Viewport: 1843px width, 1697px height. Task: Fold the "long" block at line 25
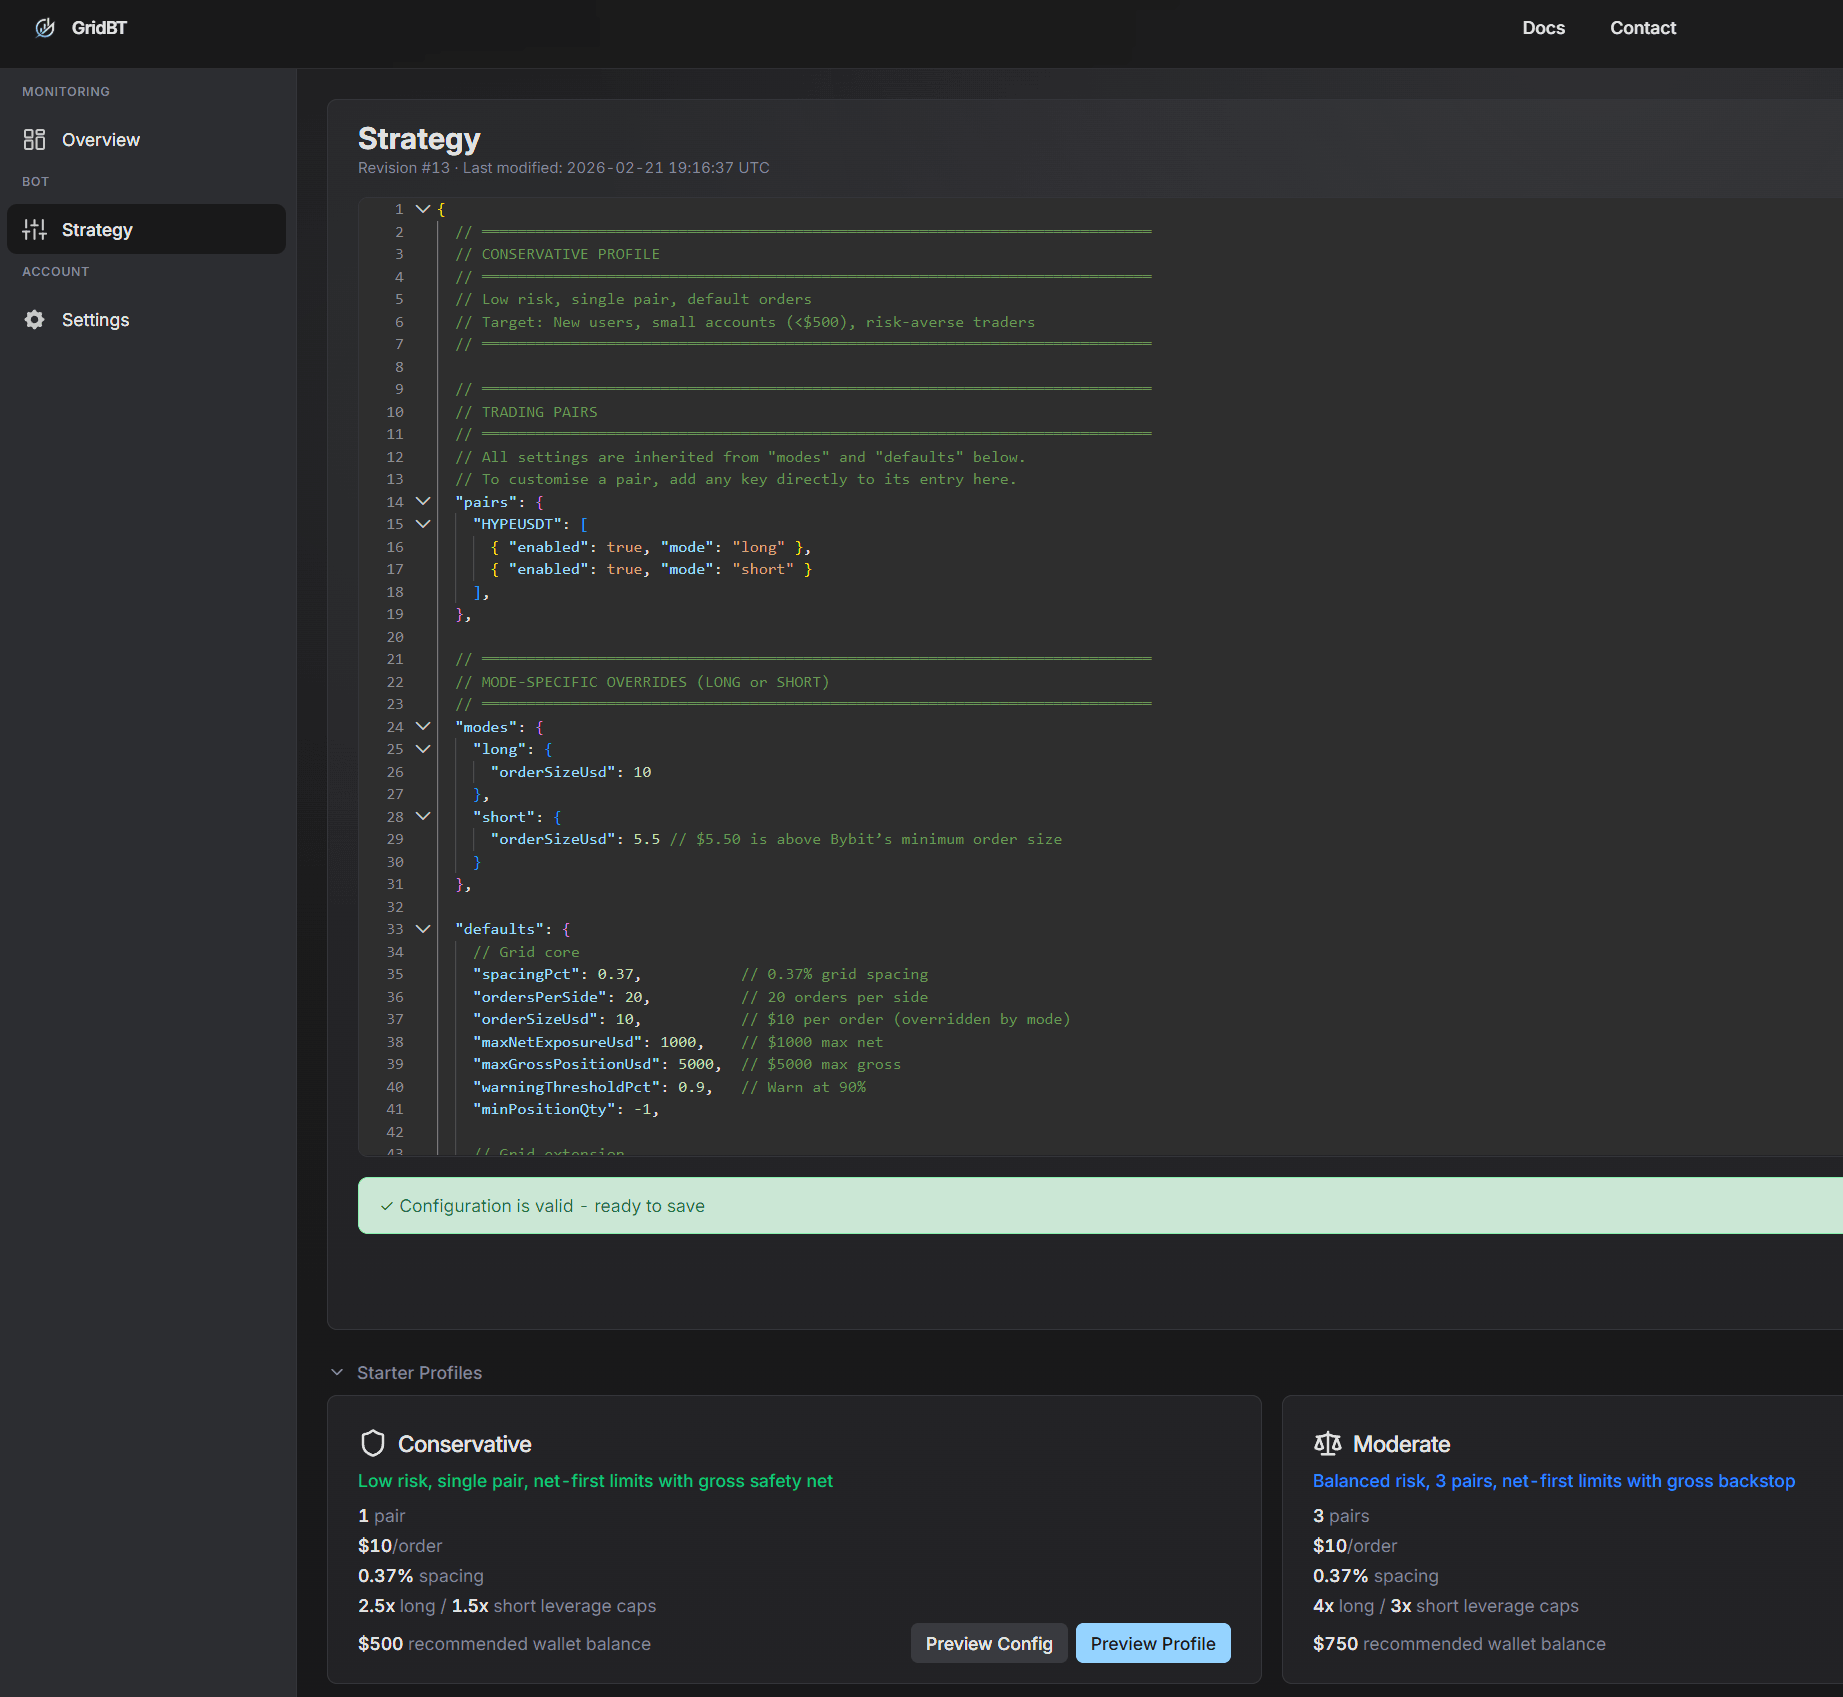pyautogui.click(x=423, y=749)
